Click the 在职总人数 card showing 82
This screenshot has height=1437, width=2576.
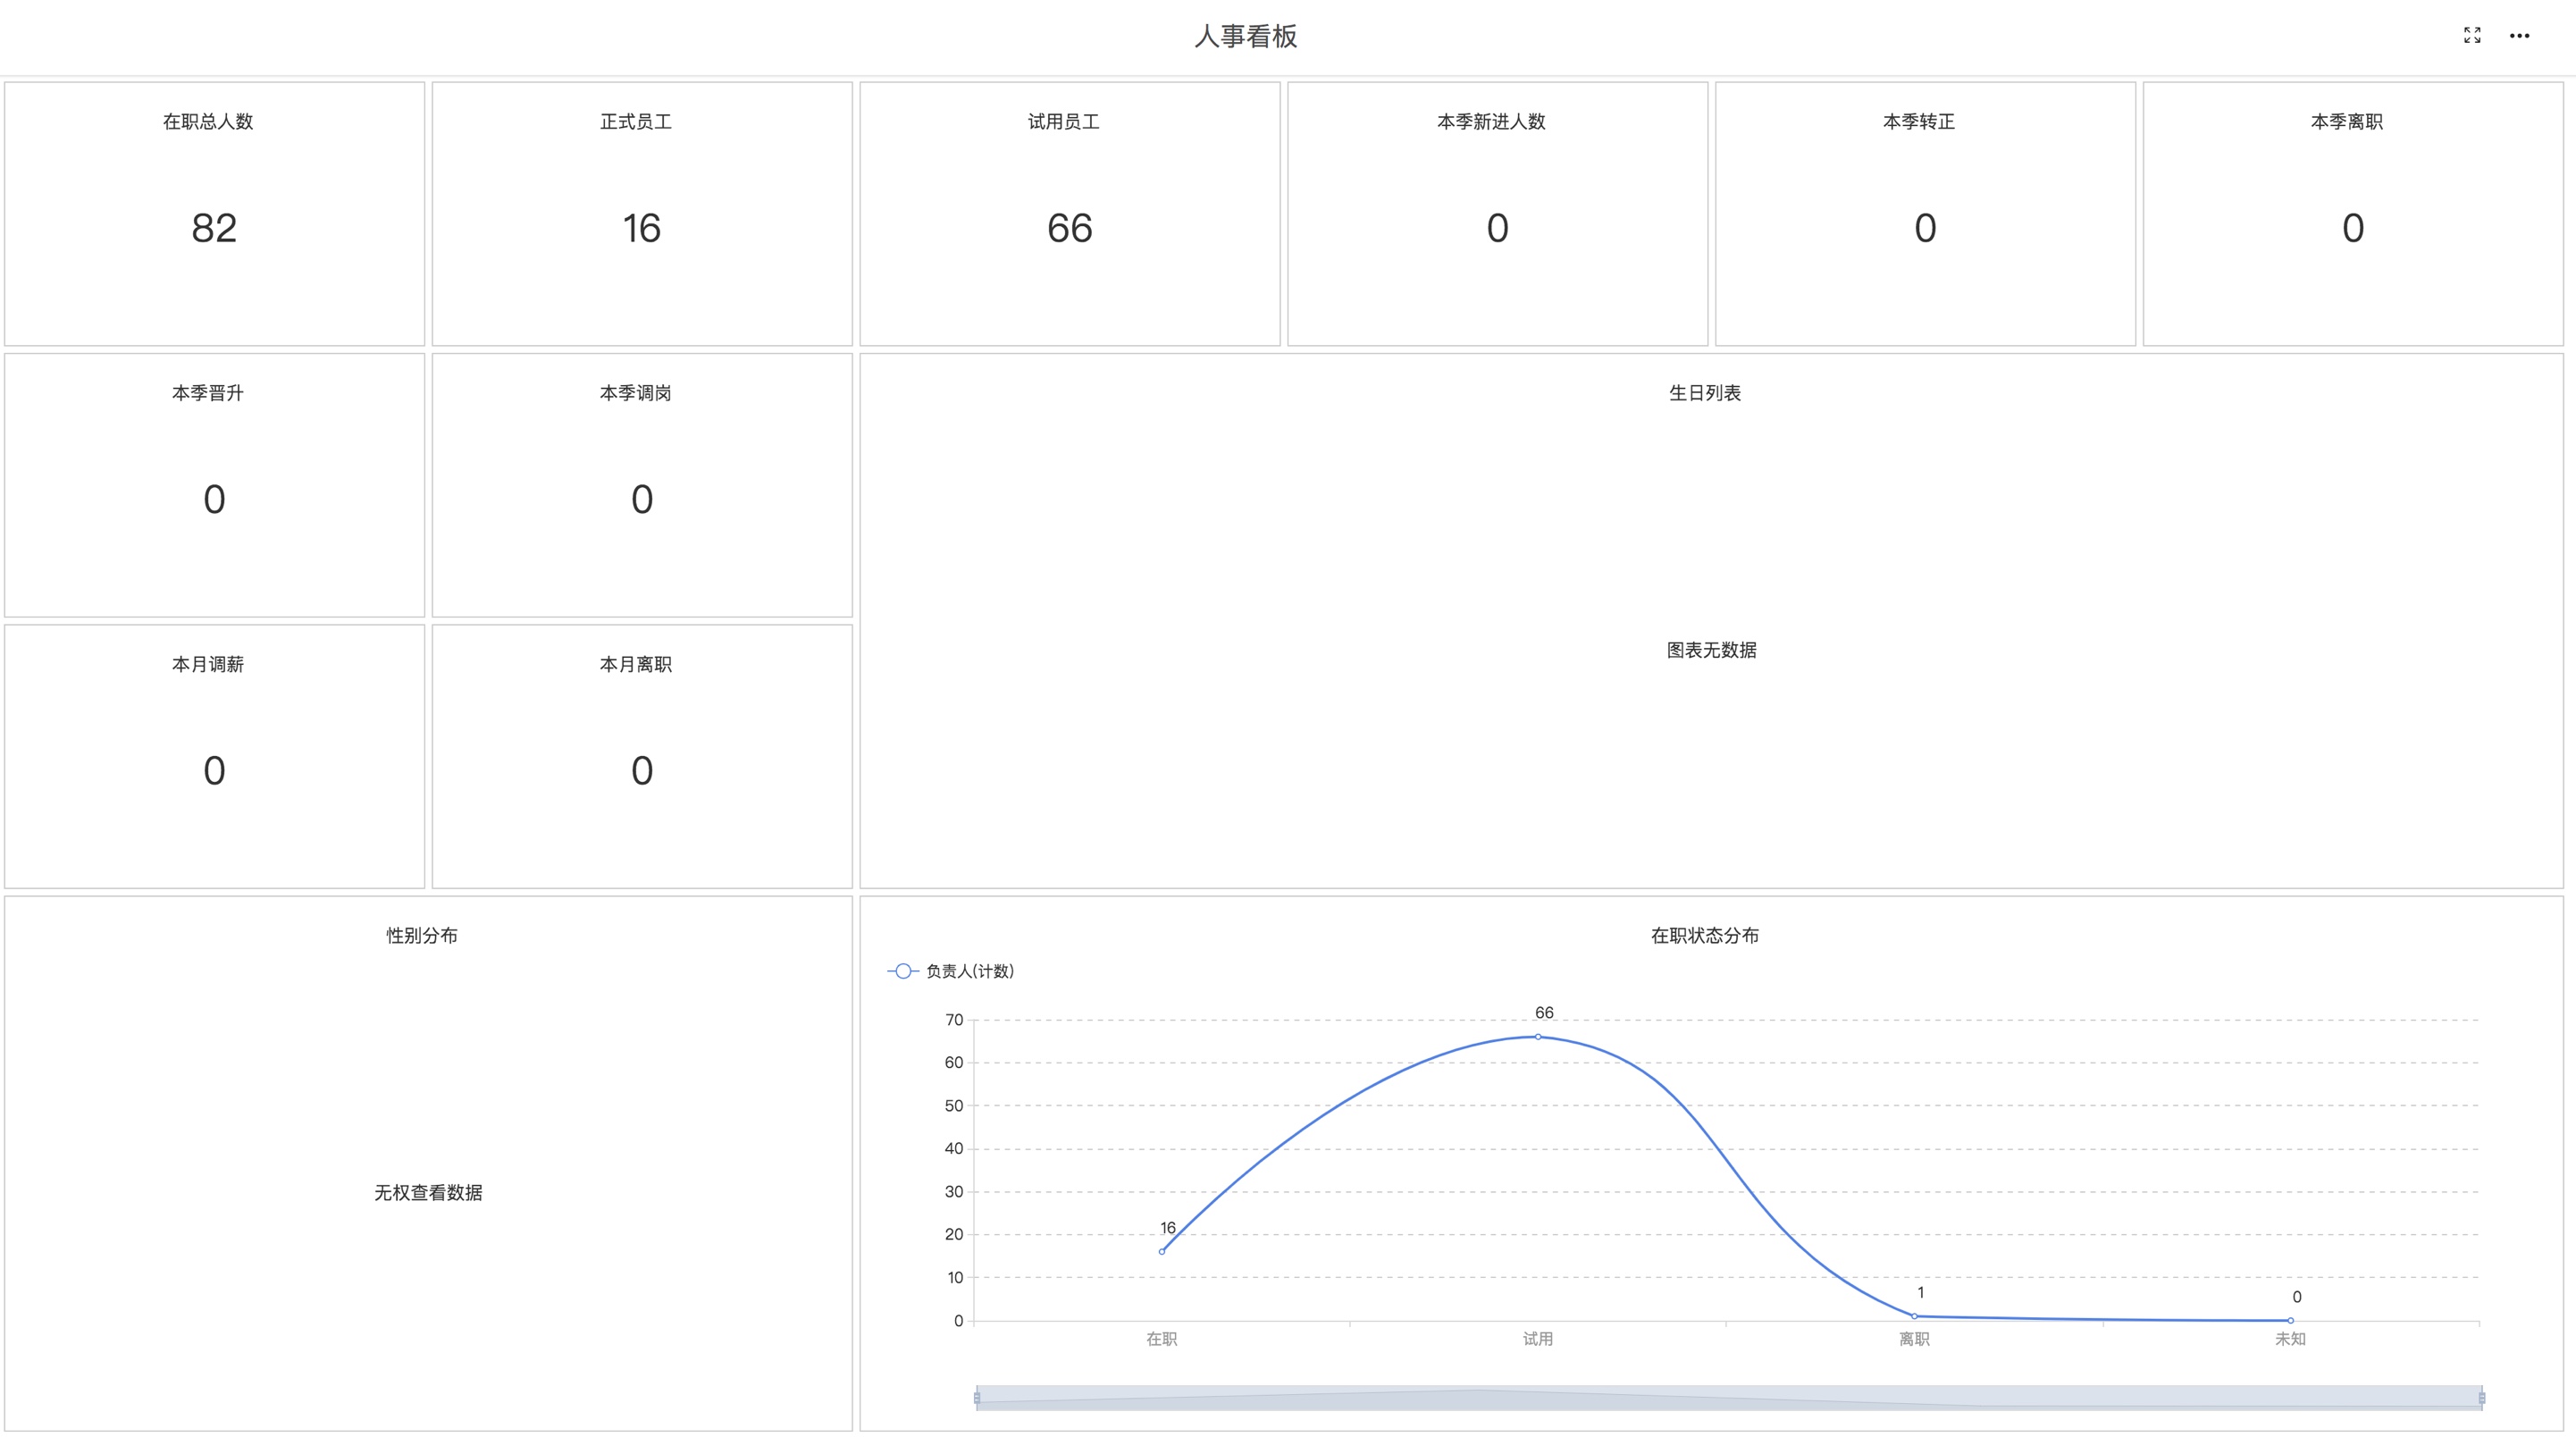tap(214, 228)
